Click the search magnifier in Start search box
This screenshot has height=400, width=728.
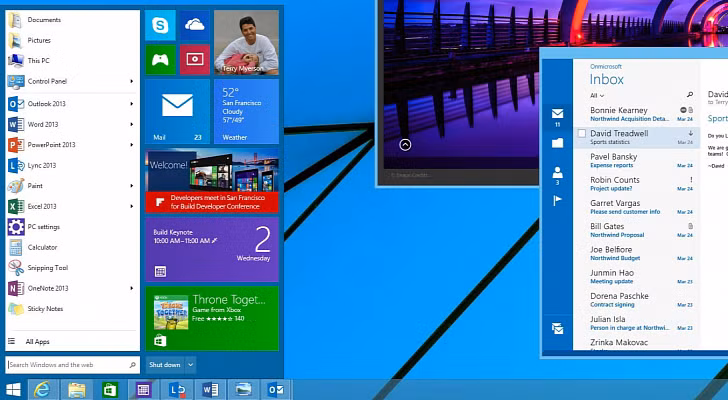(132, 365)
